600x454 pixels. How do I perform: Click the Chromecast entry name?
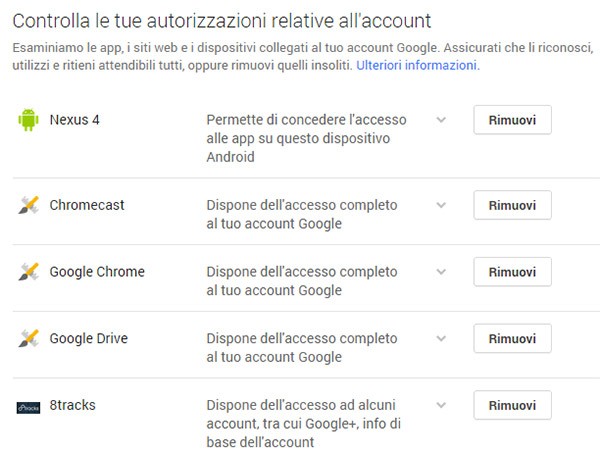87,205
